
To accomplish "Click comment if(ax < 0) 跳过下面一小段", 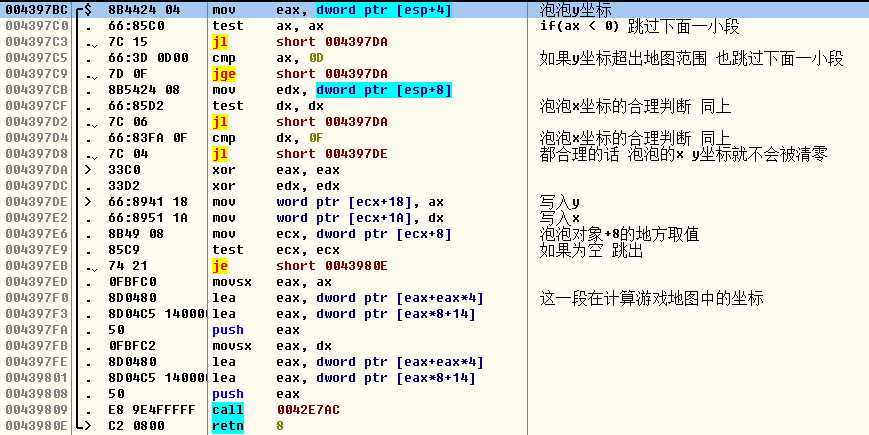I will pyautogui.click(x=639, y=26).
